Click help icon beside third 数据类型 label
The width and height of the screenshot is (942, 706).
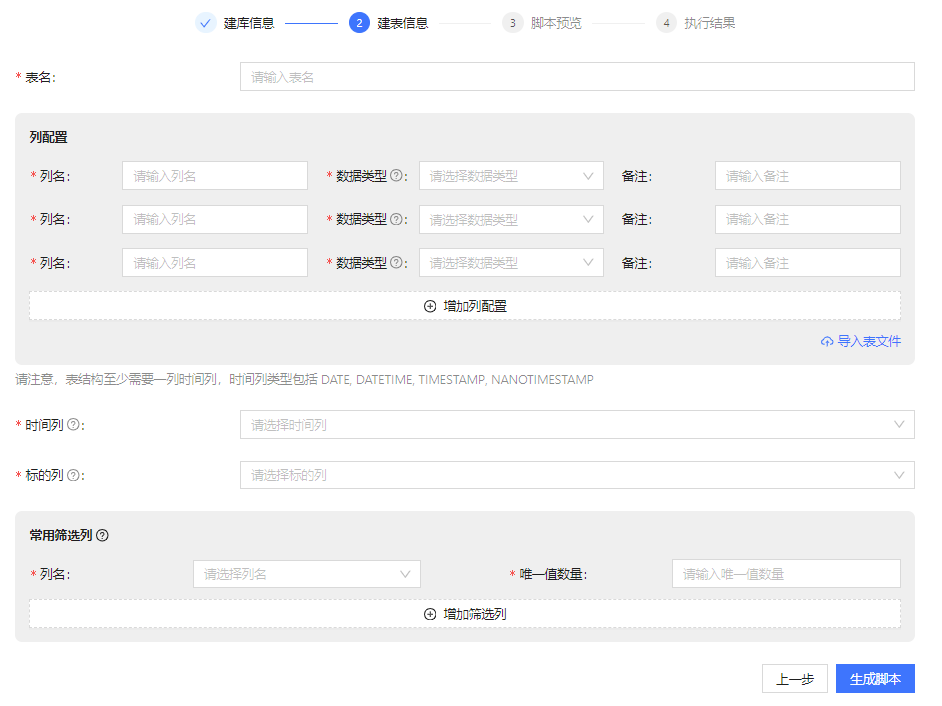(396, 263)
